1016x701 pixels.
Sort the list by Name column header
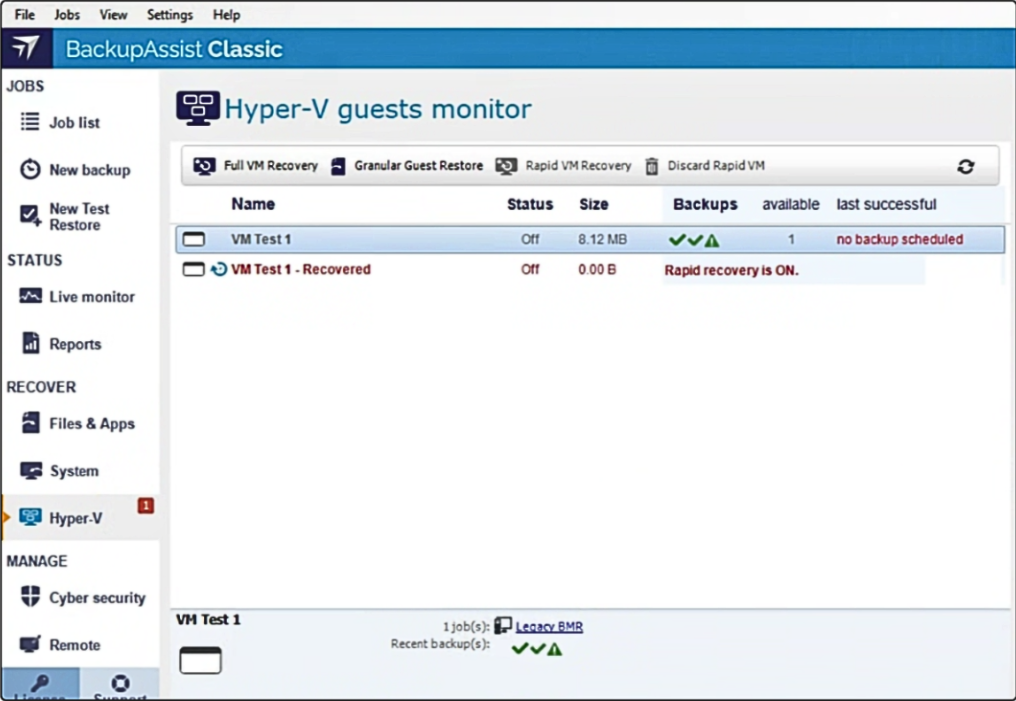pyautogui.click(x=253, y=204)
